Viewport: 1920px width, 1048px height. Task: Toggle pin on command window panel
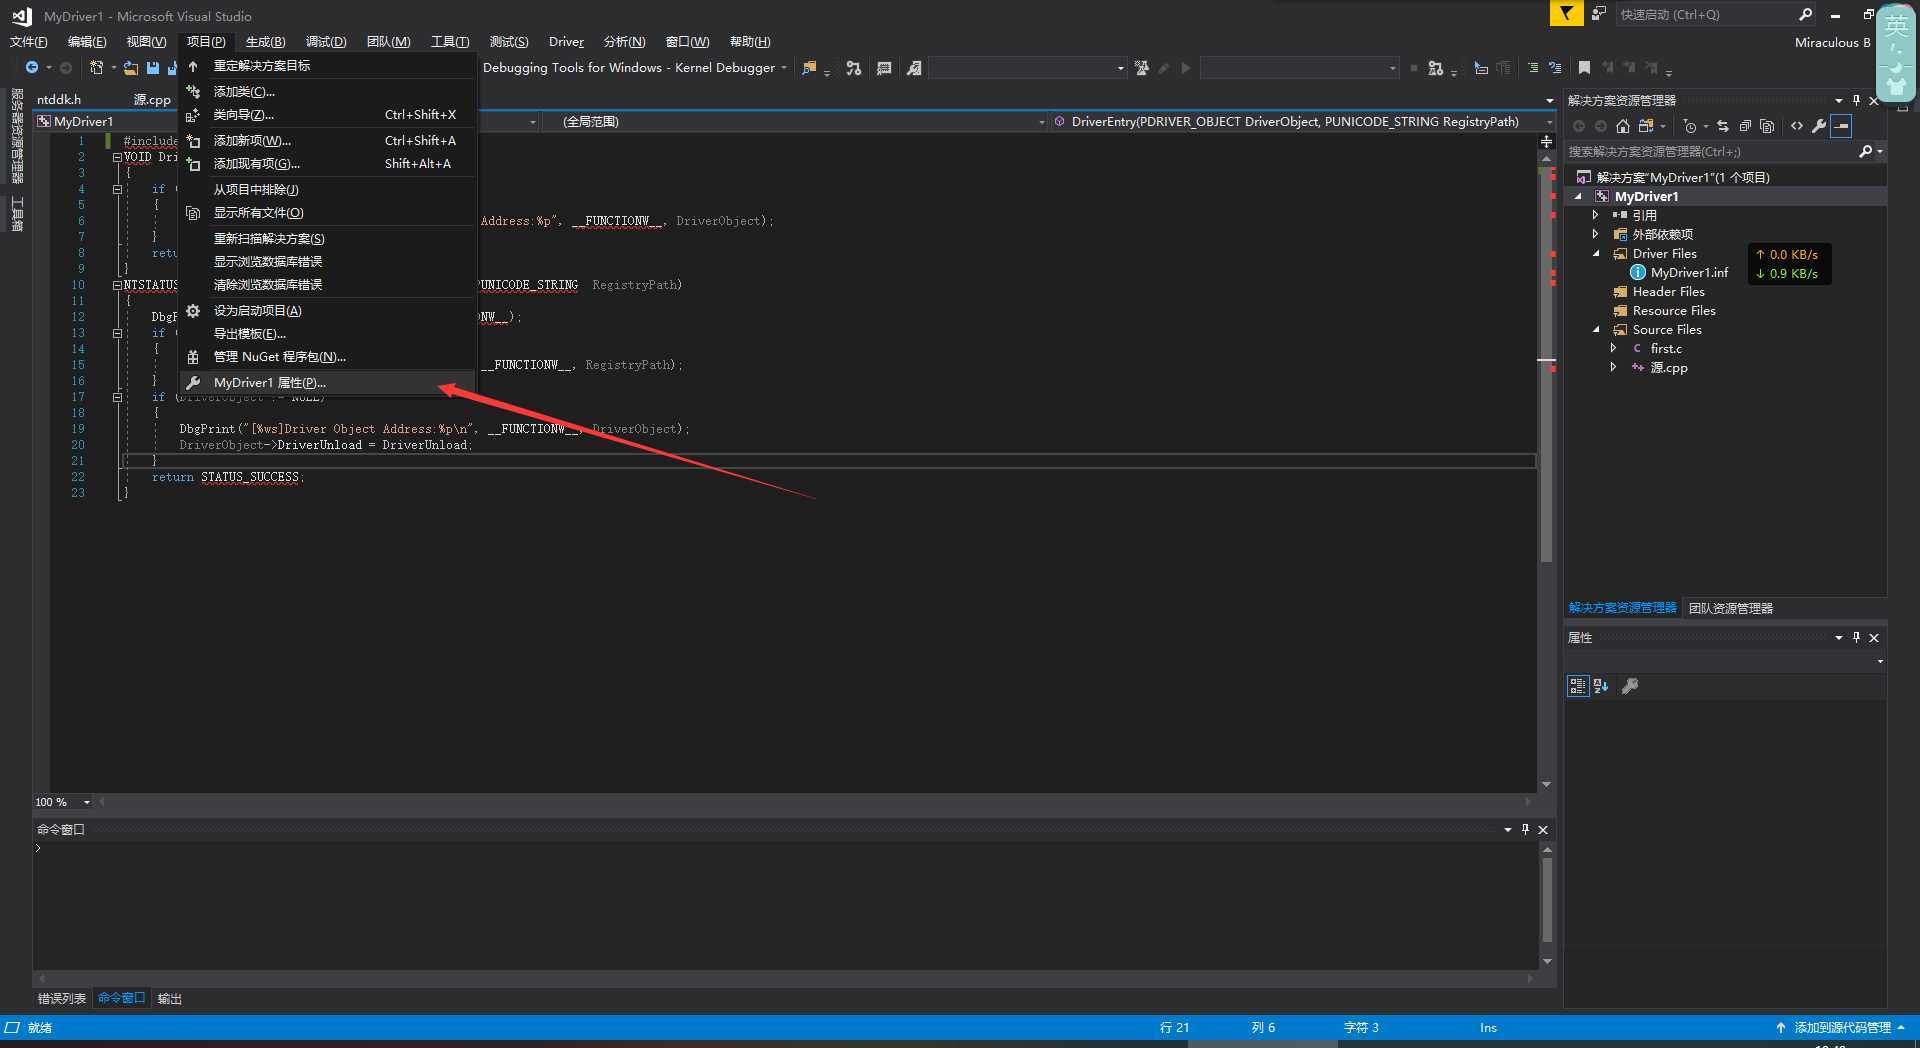click(1525, 829)
